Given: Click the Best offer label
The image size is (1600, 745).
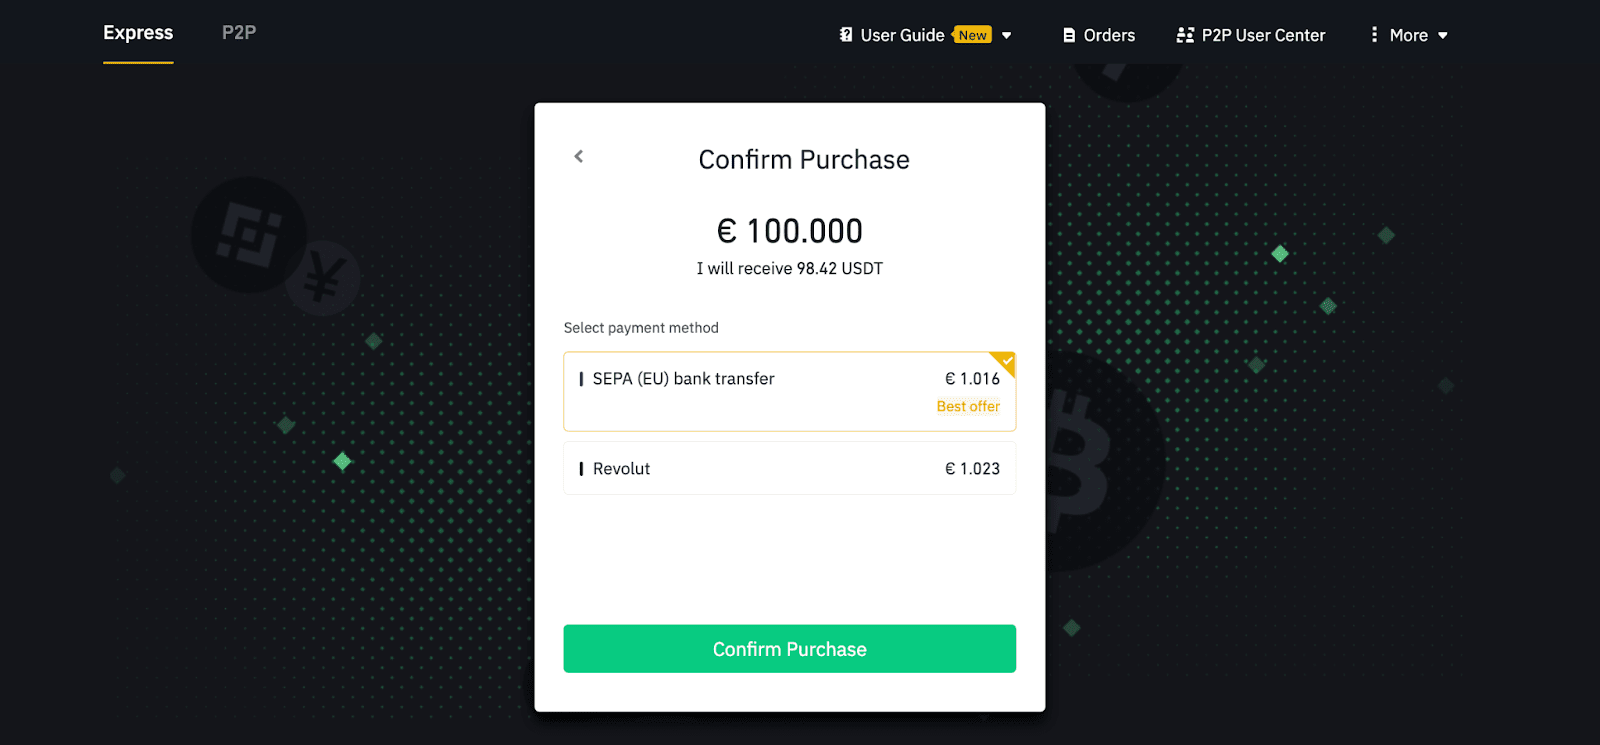Looking at the screenshot, I should 968,406.
